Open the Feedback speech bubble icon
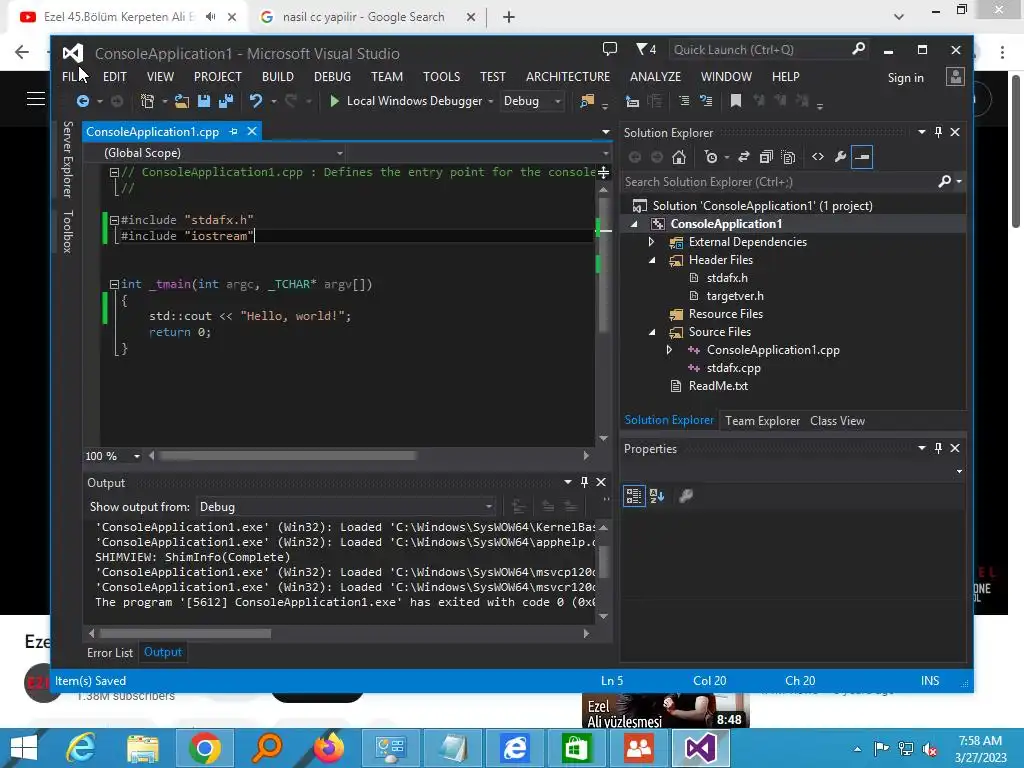 tap(609, 49)
